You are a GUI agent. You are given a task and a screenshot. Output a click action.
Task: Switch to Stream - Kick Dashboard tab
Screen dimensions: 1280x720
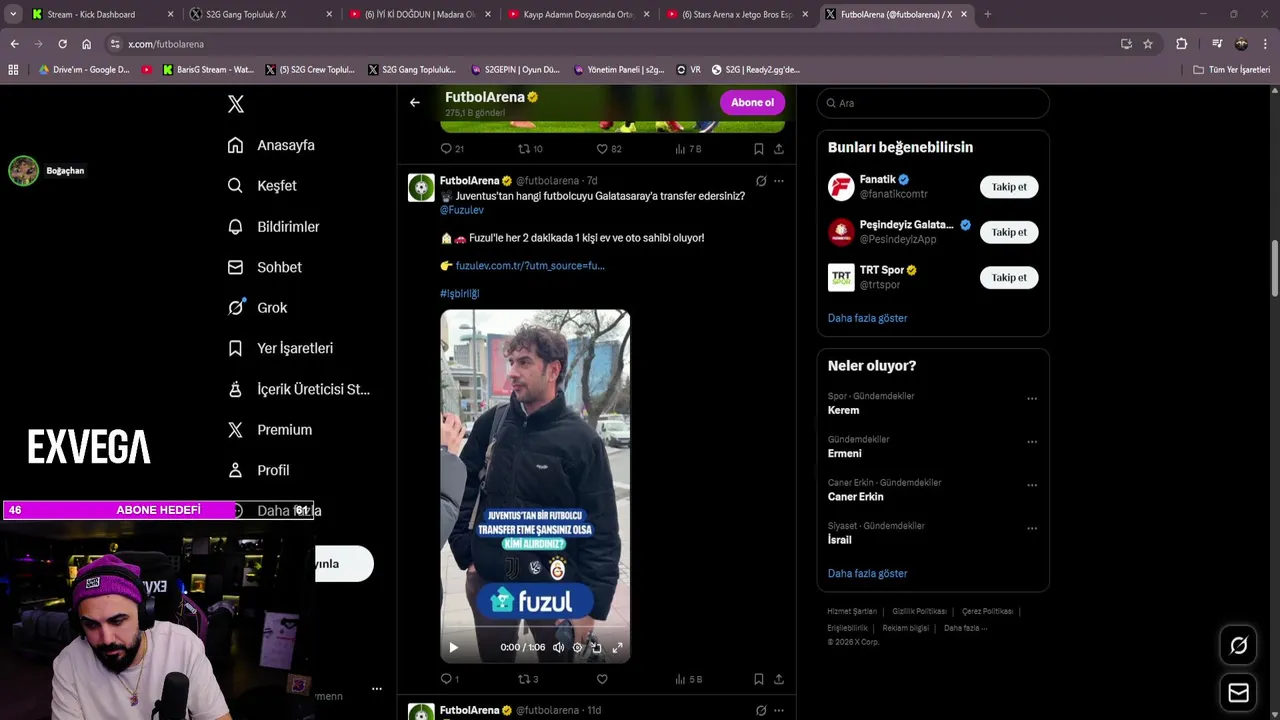coord(101,14)
